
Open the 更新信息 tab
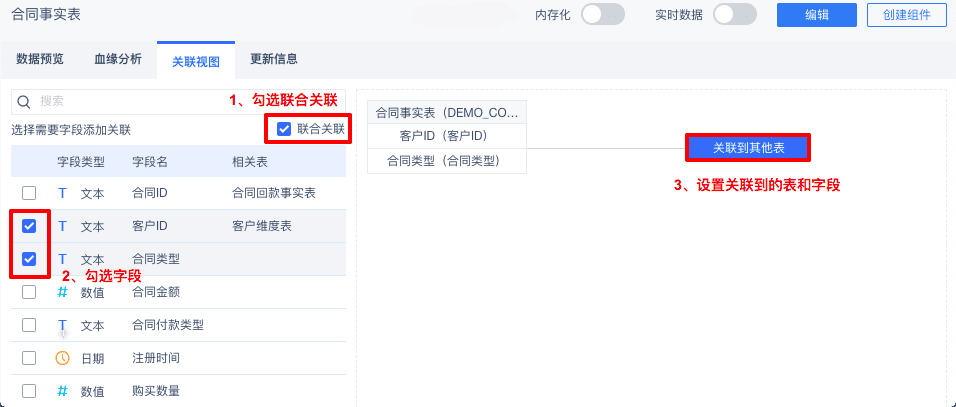273,59
